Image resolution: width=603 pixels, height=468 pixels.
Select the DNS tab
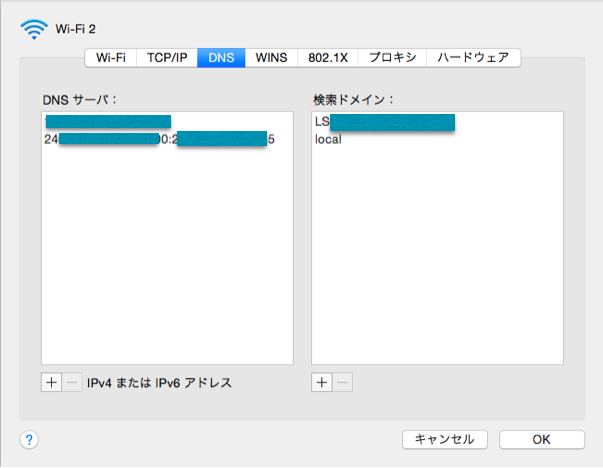[221, 58]
